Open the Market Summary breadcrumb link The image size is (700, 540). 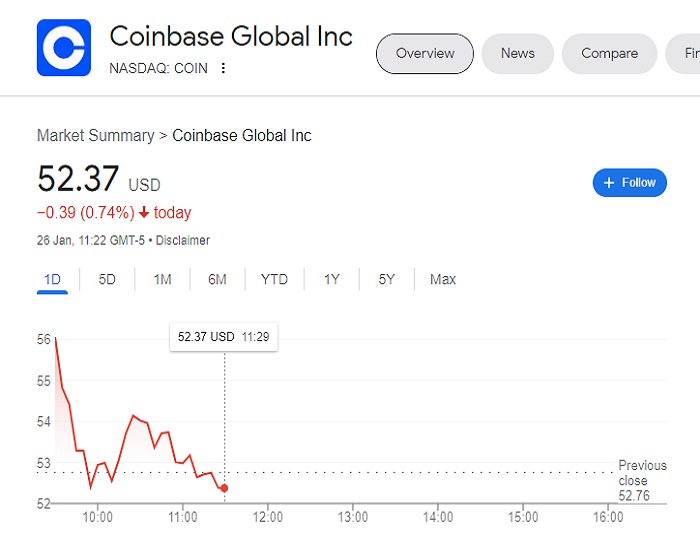click(96, 135)
